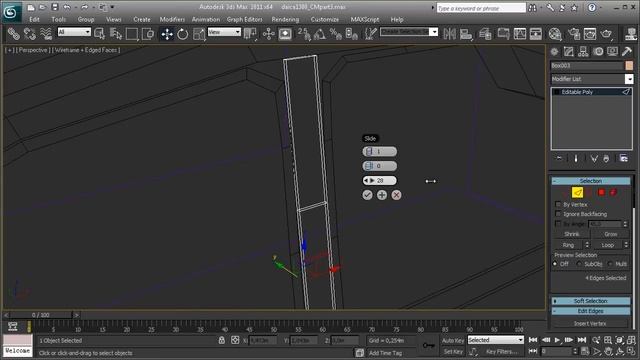The width and height of the screenshot is (640, 360).
Task: Click the object color swatch
Action: point(629,65)
